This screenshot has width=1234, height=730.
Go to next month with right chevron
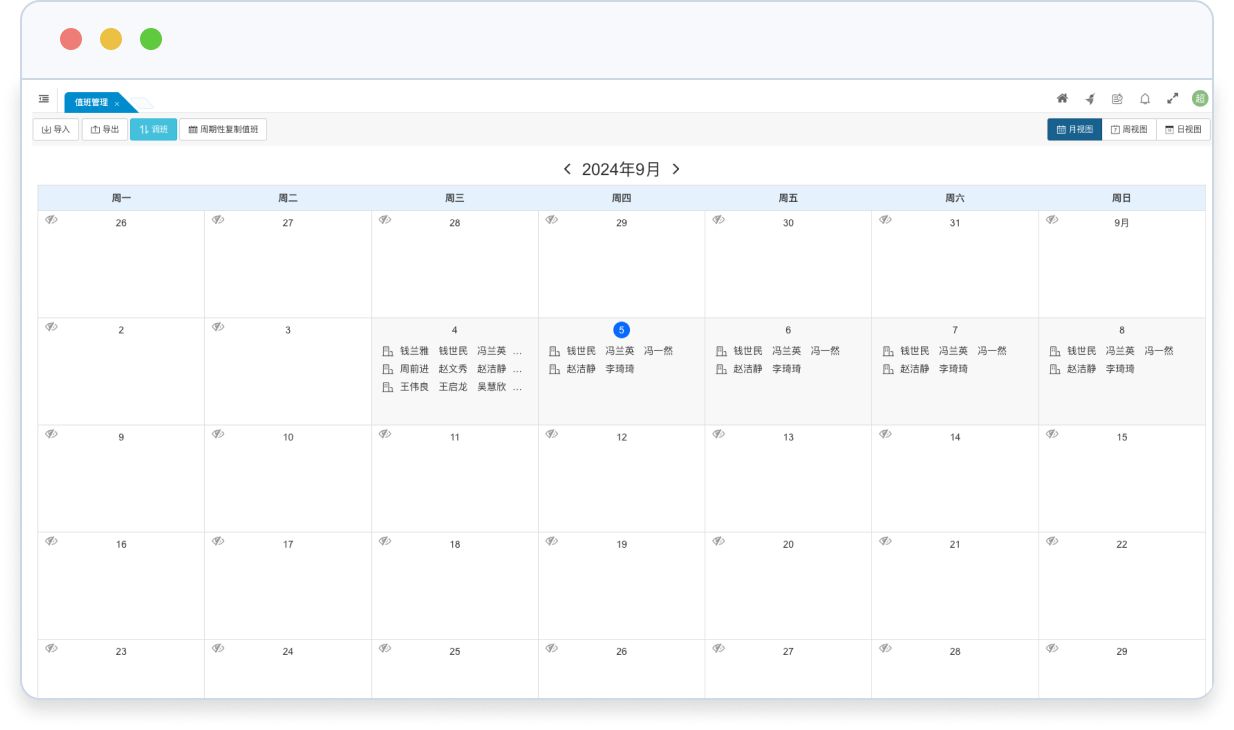point(676,169)
